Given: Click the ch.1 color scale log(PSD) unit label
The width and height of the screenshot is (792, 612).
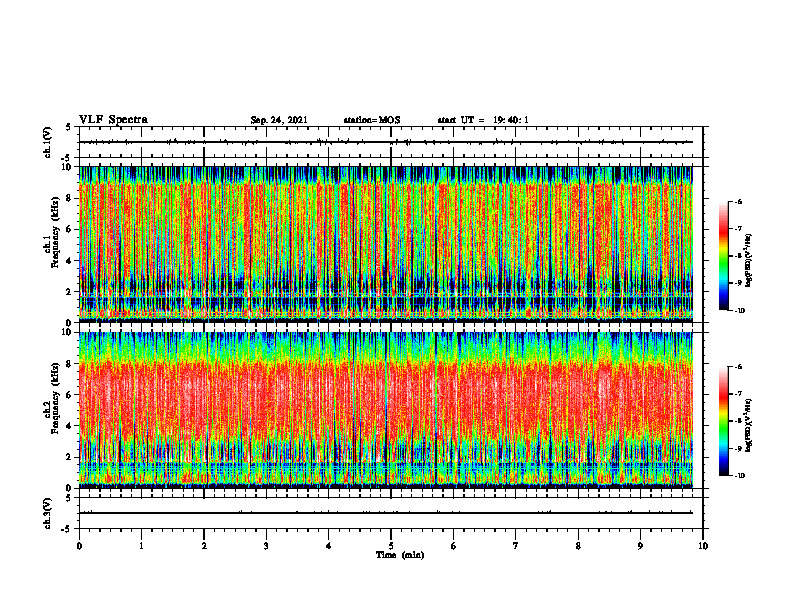Looking at the screenshot, I should (x=749, y=260).
